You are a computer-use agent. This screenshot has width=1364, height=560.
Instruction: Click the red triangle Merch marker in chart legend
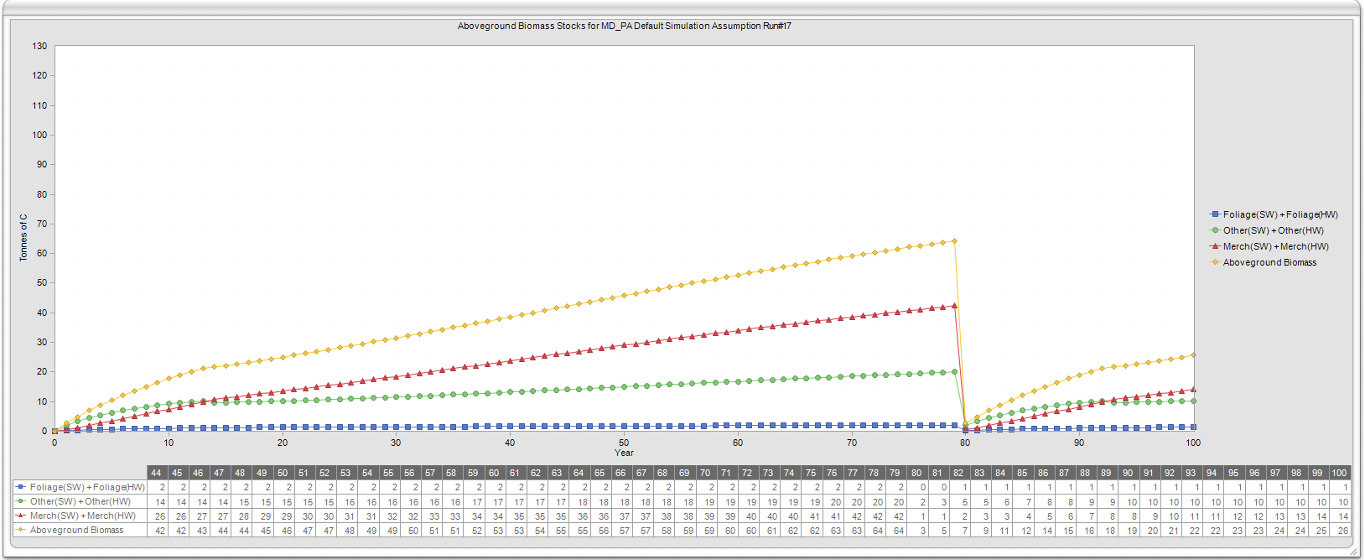1215,246
